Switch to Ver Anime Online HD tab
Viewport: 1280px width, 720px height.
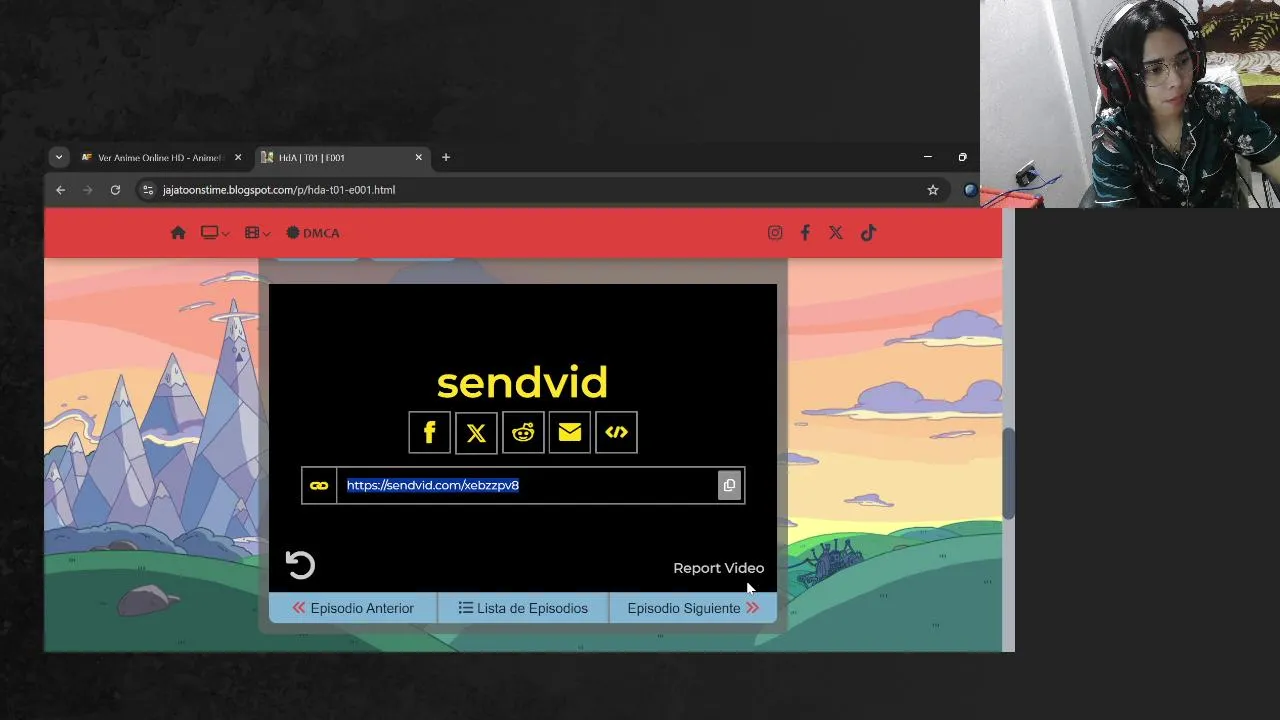(x=150, y=157)
